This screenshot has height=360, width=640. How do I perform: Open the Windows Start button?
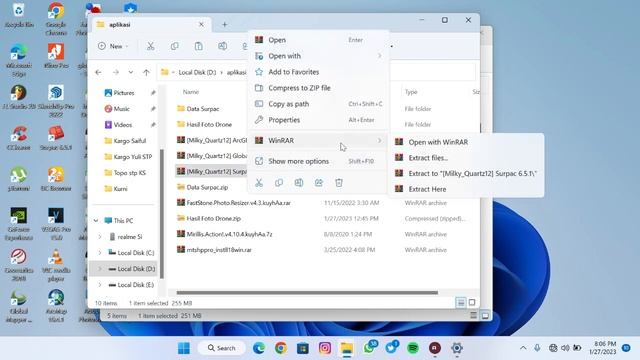pyautogui.click(x=184, y=348)
